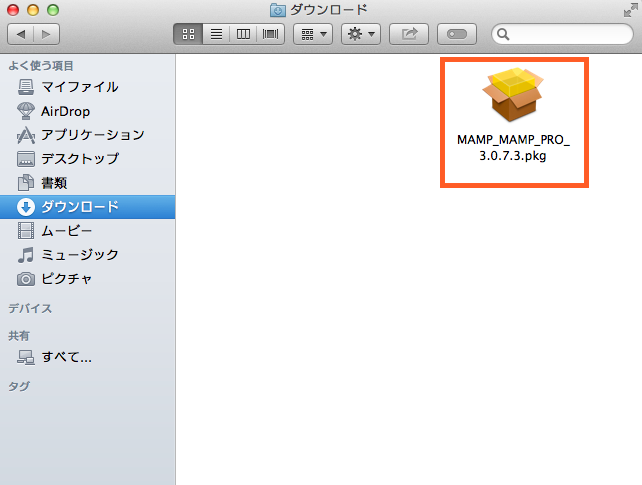The width and height of the screenshot is (642, 485).
Task: Open the gear action menu
Action: [x=361, y=34]
